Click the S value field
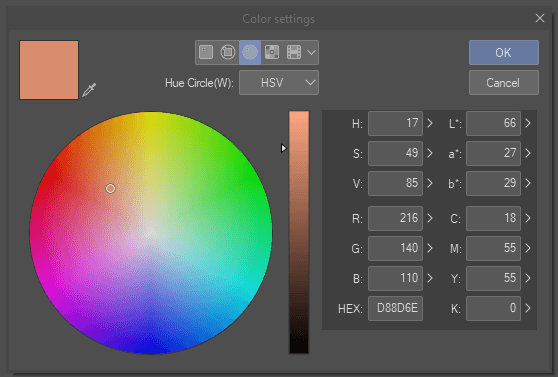Viewport: 558px width, 377px height. (395, 153)
